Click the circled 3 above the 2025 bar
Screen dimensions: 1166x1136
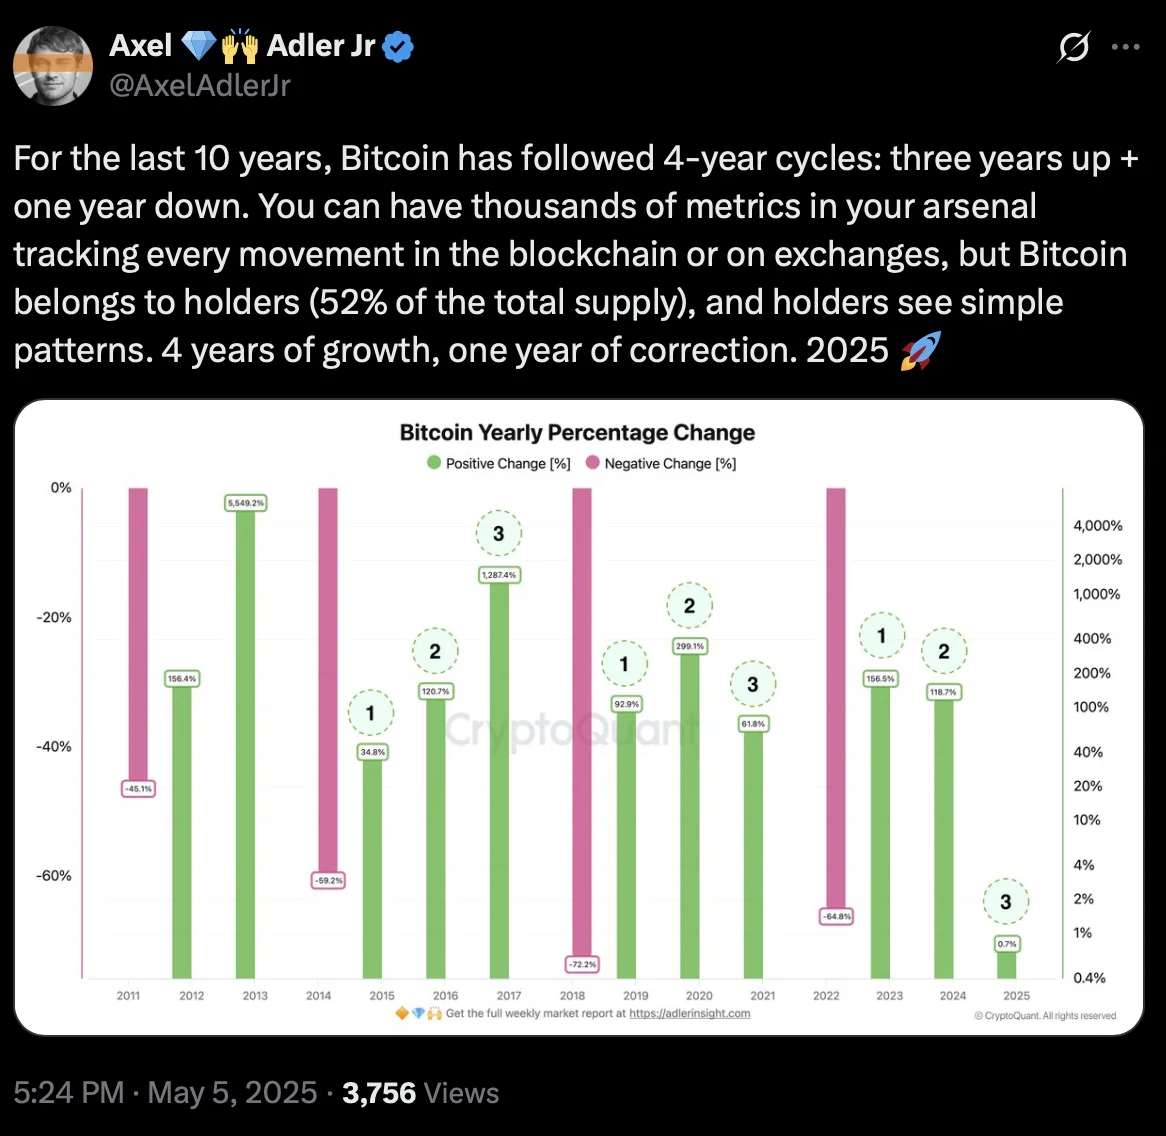pyautogui.click(x=1006, y=902)
